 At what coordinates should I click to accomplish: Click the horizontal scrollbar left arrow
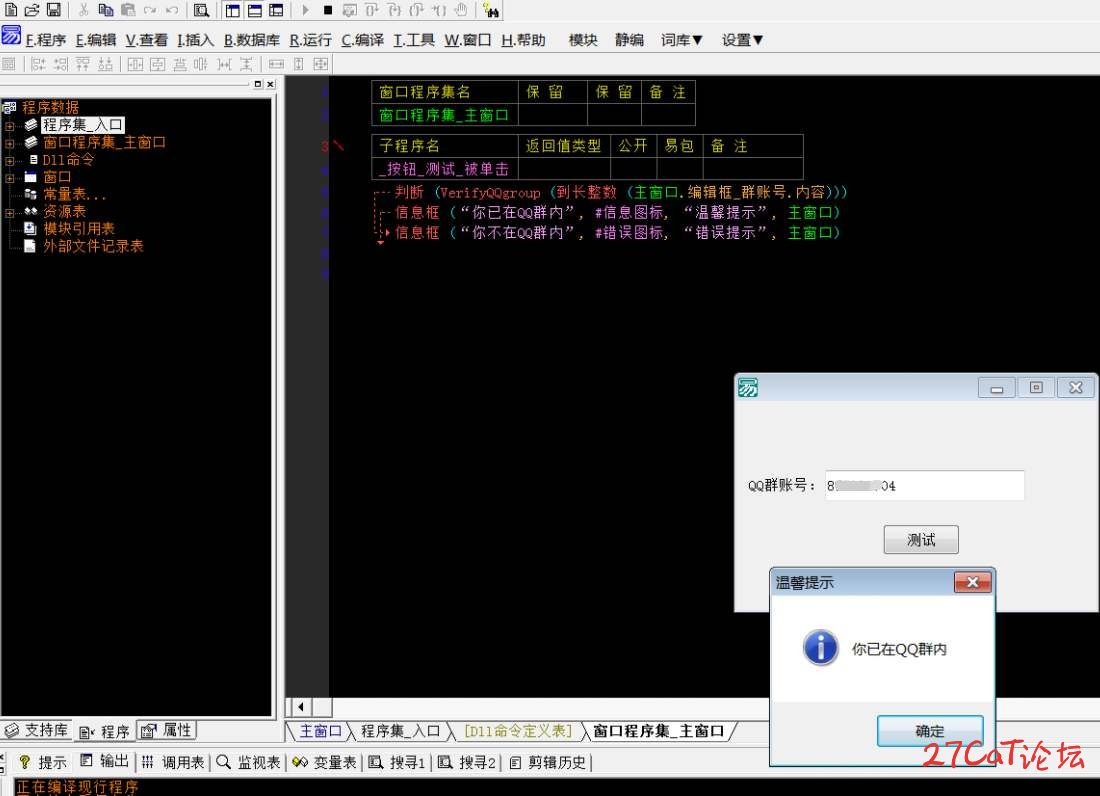pos(301,707)
